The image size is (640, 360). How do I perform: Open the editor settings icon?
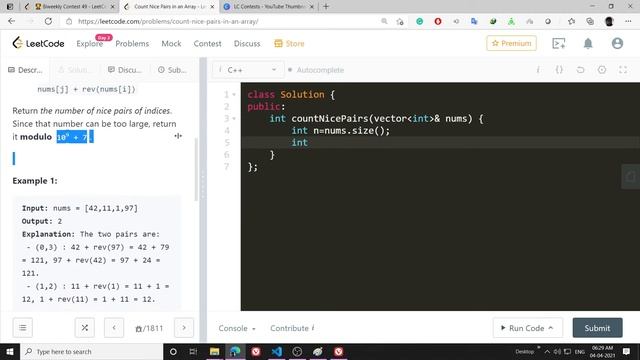(602, 70)
